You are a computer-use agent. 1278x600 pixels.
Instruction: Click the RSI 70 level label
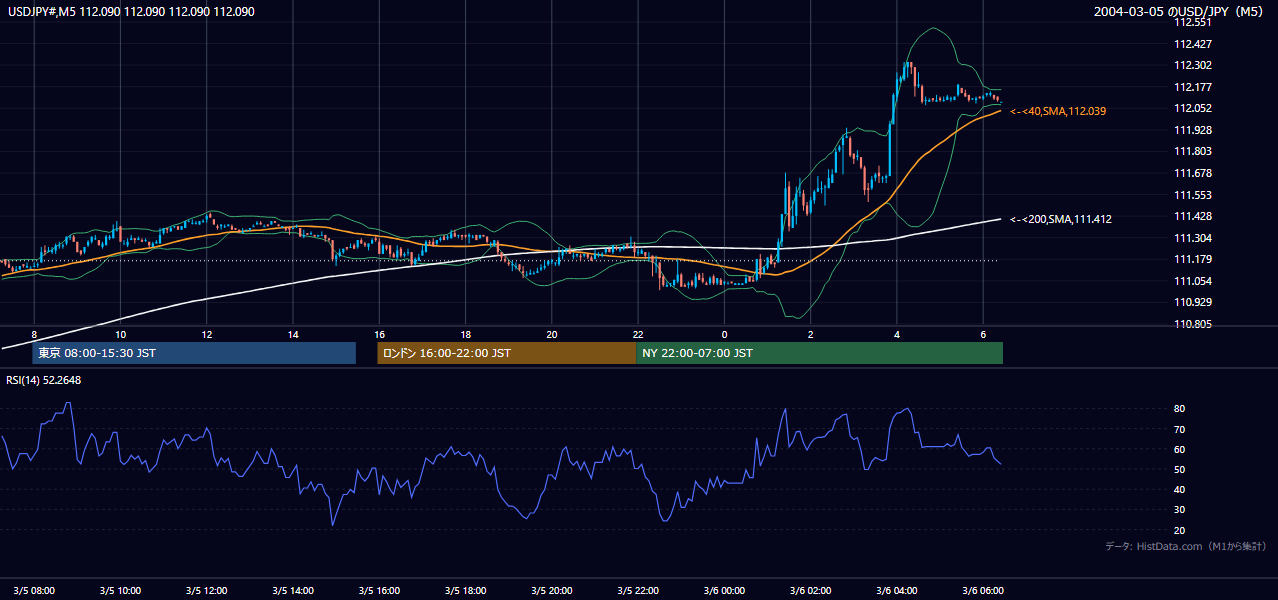click(x=1180, y=429)
